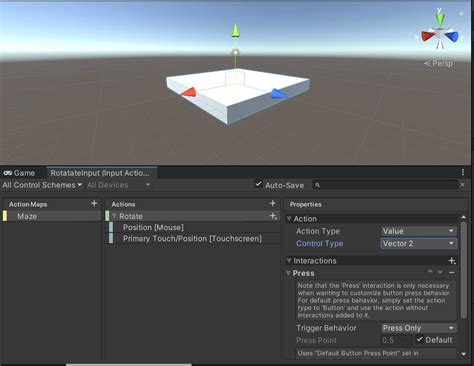This screenshot has height=366, width=474.
Task: Open the Trigger Behavior dropdown
Action: [418, 328]
